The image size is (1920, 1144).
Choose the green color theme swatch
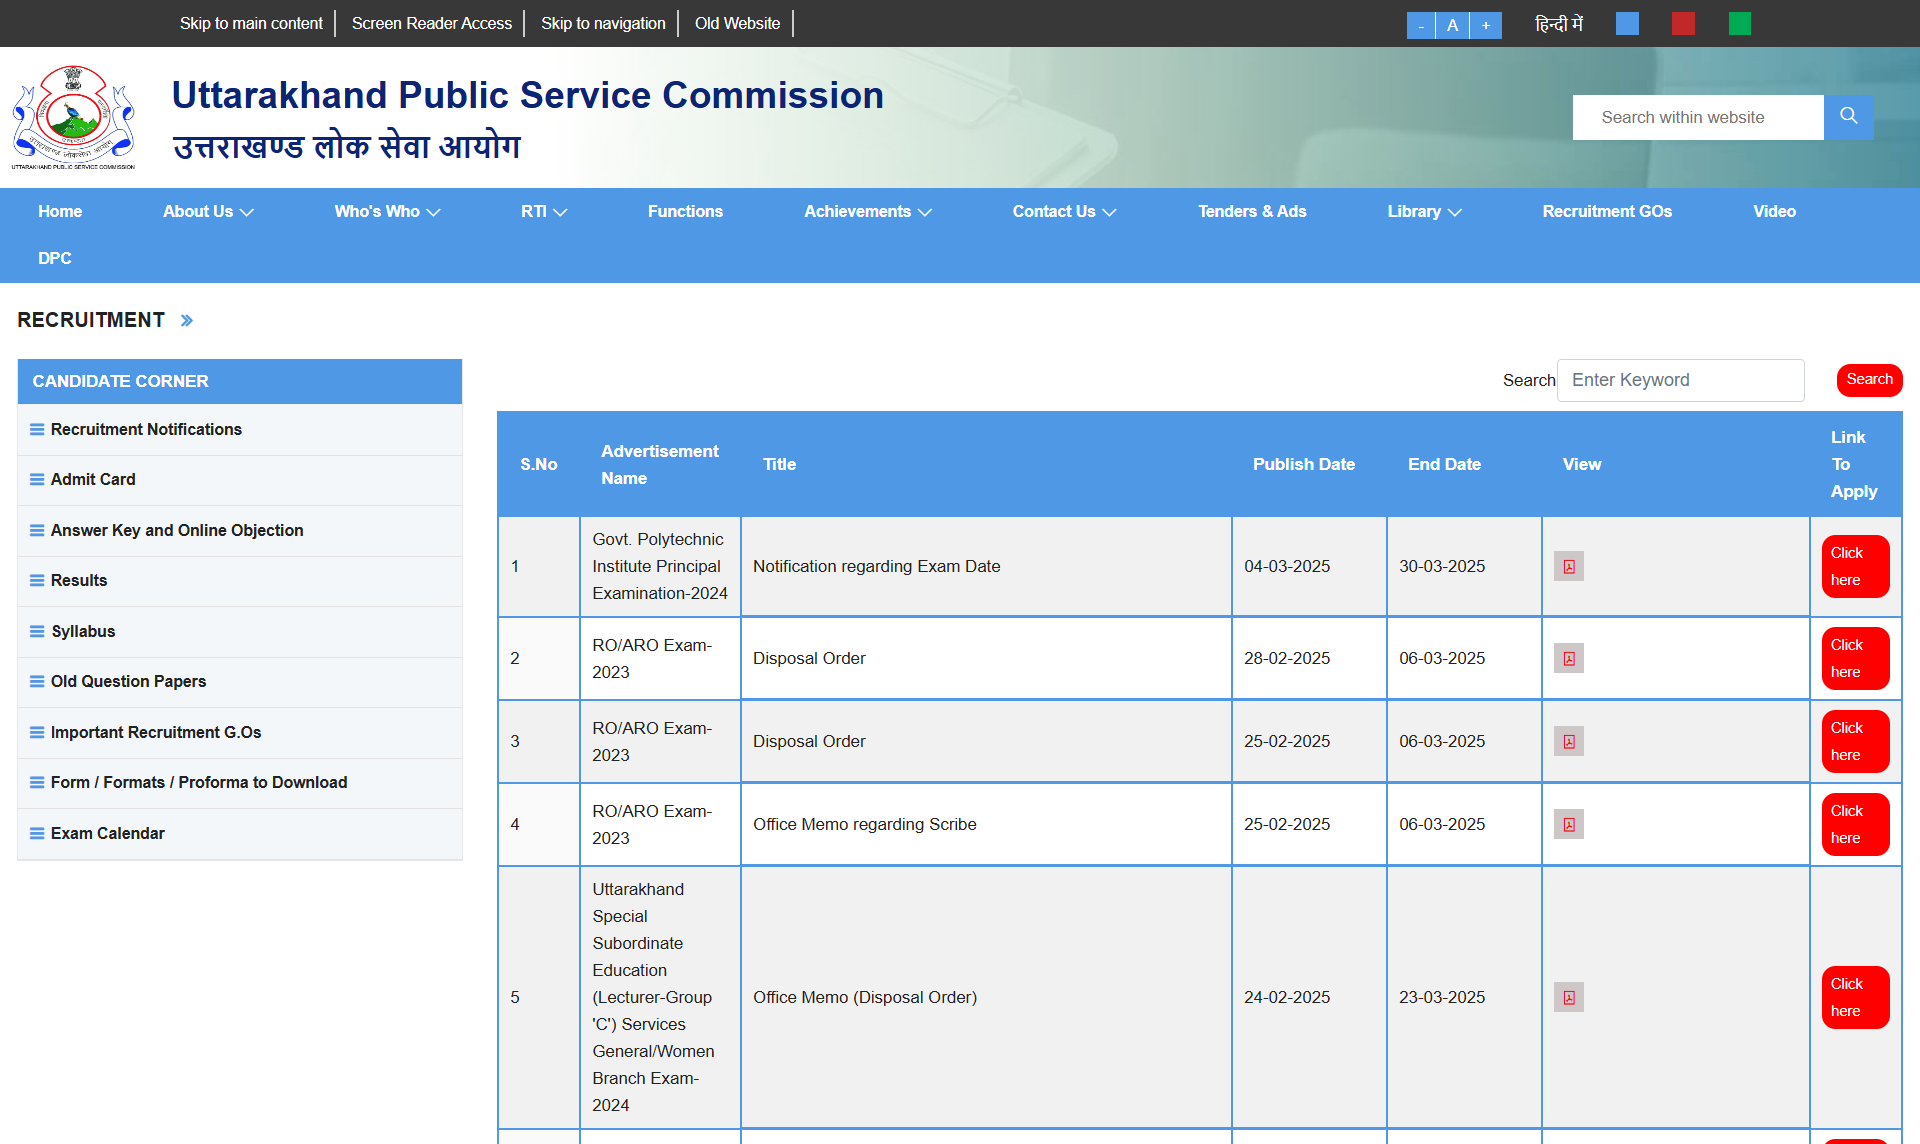pyautogui.click(x=1740, y=24)
